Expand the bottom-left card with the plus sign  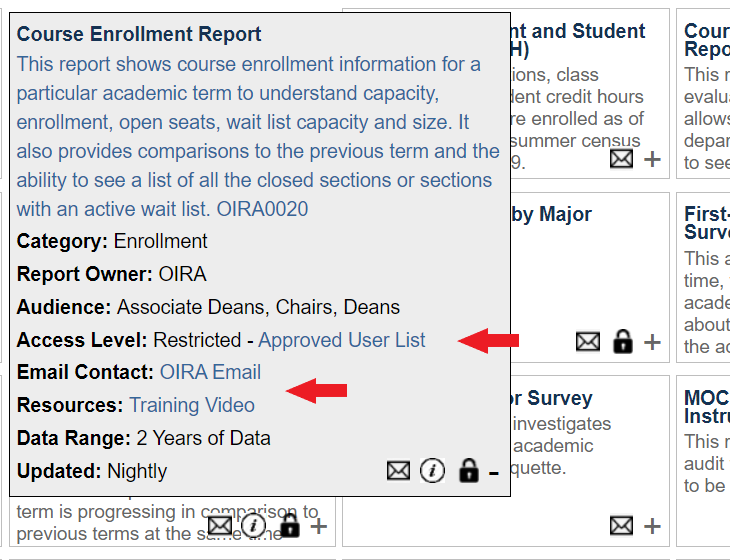click(x=318, y=526)
